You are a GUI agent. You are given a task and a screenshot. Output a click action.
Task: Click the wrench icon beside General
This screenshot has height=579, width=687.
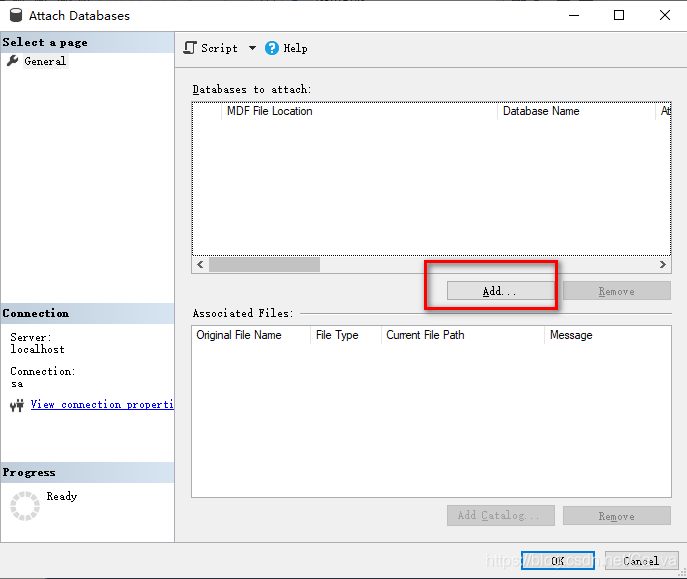click(13, 61)
